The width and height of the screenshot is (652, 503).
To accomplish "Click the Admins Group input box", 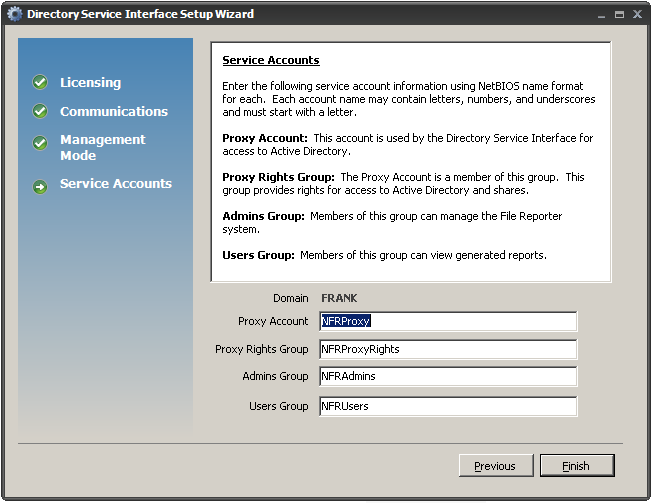I will [447, 377].
